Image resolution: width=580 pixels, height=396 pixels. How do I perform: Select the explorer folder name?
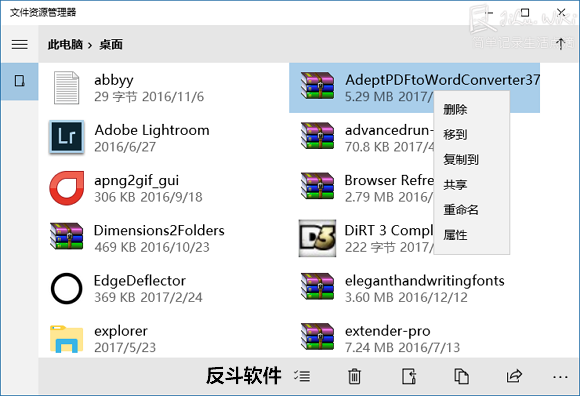(x=121, y=331)
